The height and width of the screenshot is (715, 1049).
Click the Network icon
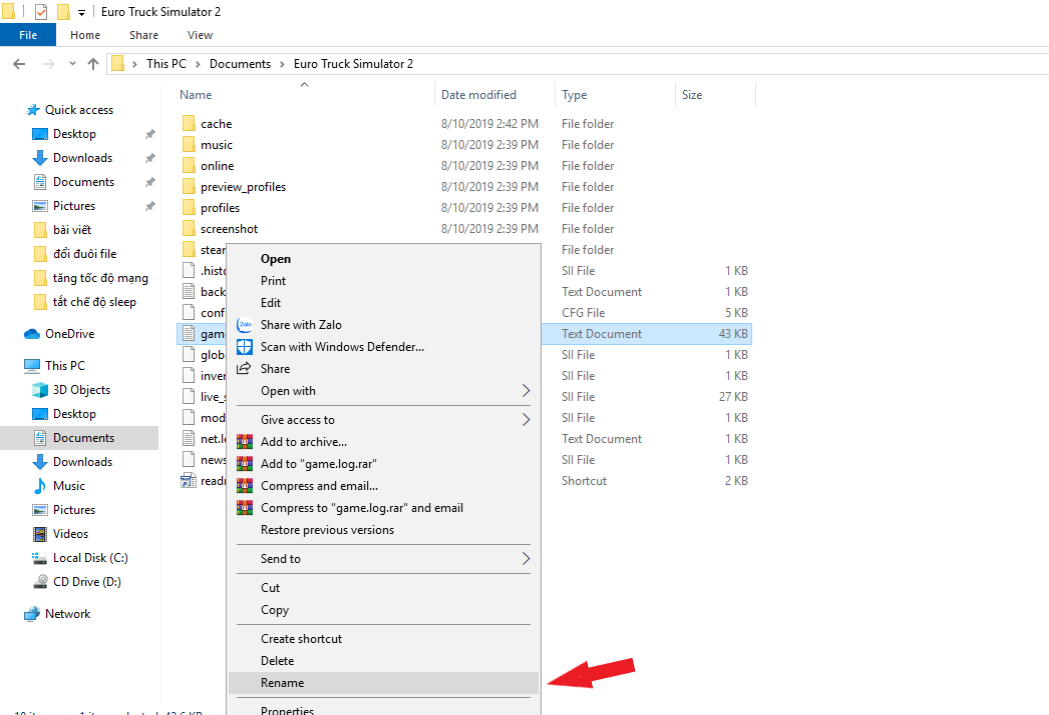(32, 613)
